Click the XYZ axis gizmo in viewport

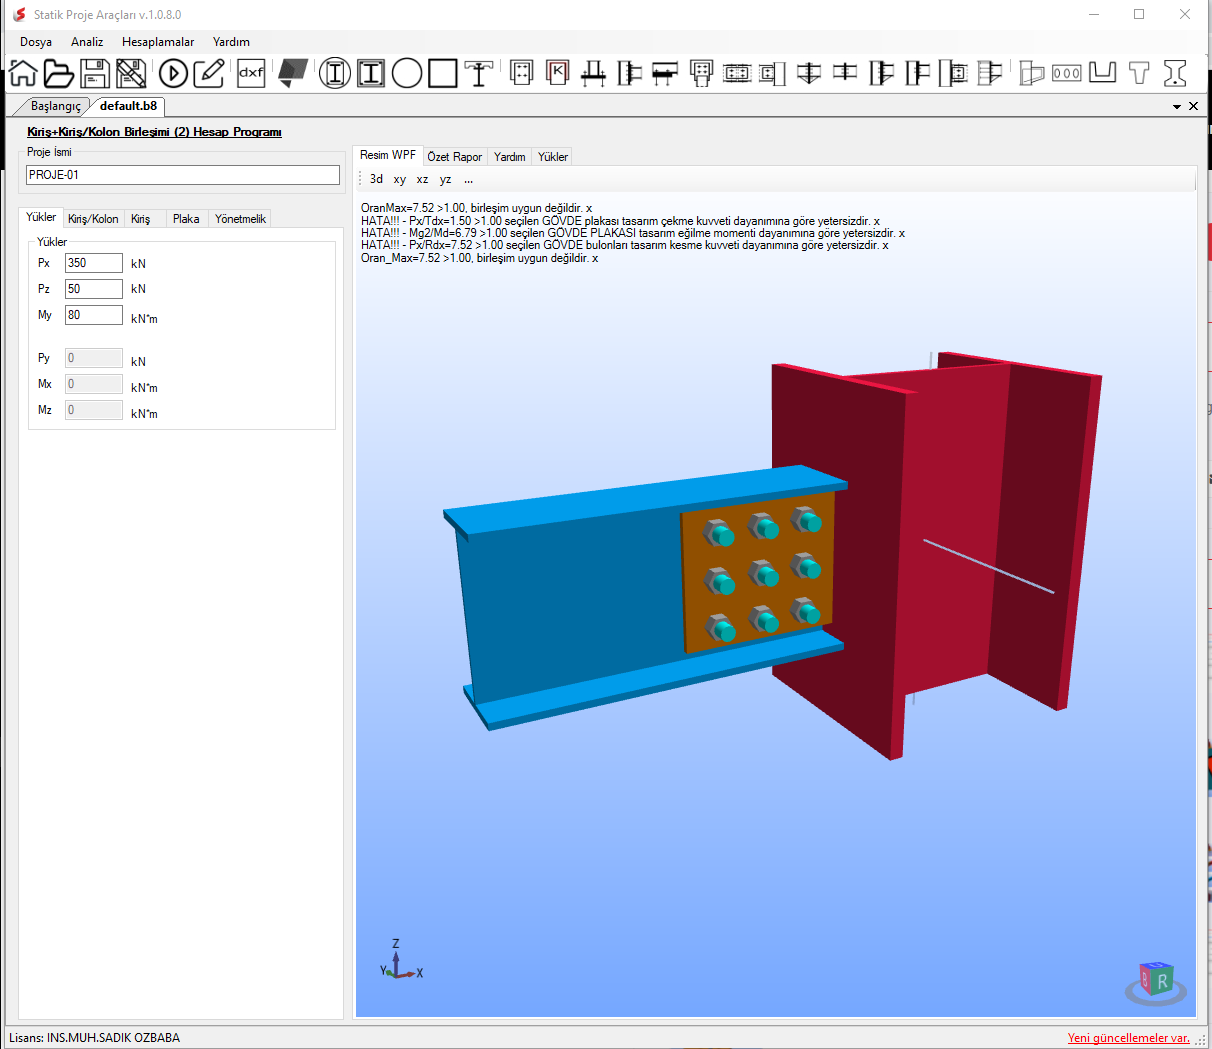click(x=400, y=960)
